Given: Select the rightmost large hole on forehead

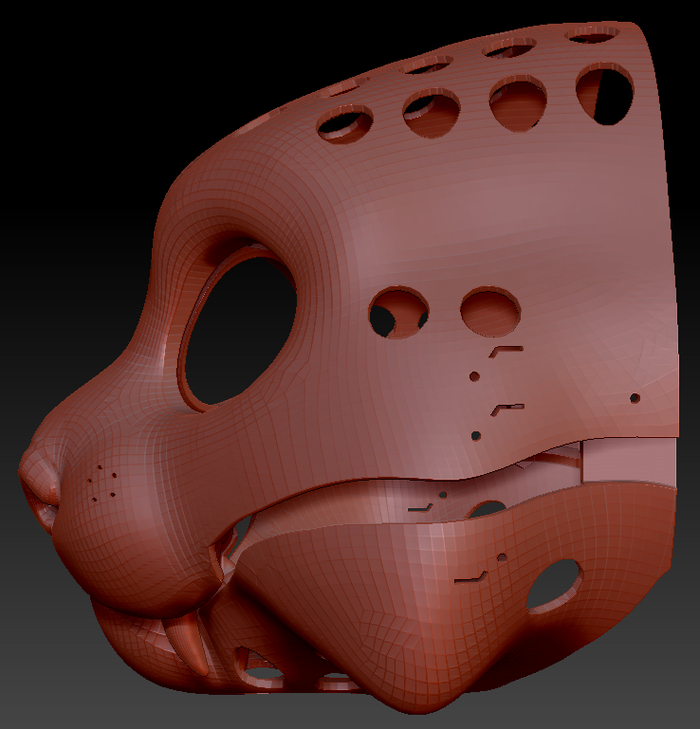Looking at the screenshot, I should (x=604, y=94).
